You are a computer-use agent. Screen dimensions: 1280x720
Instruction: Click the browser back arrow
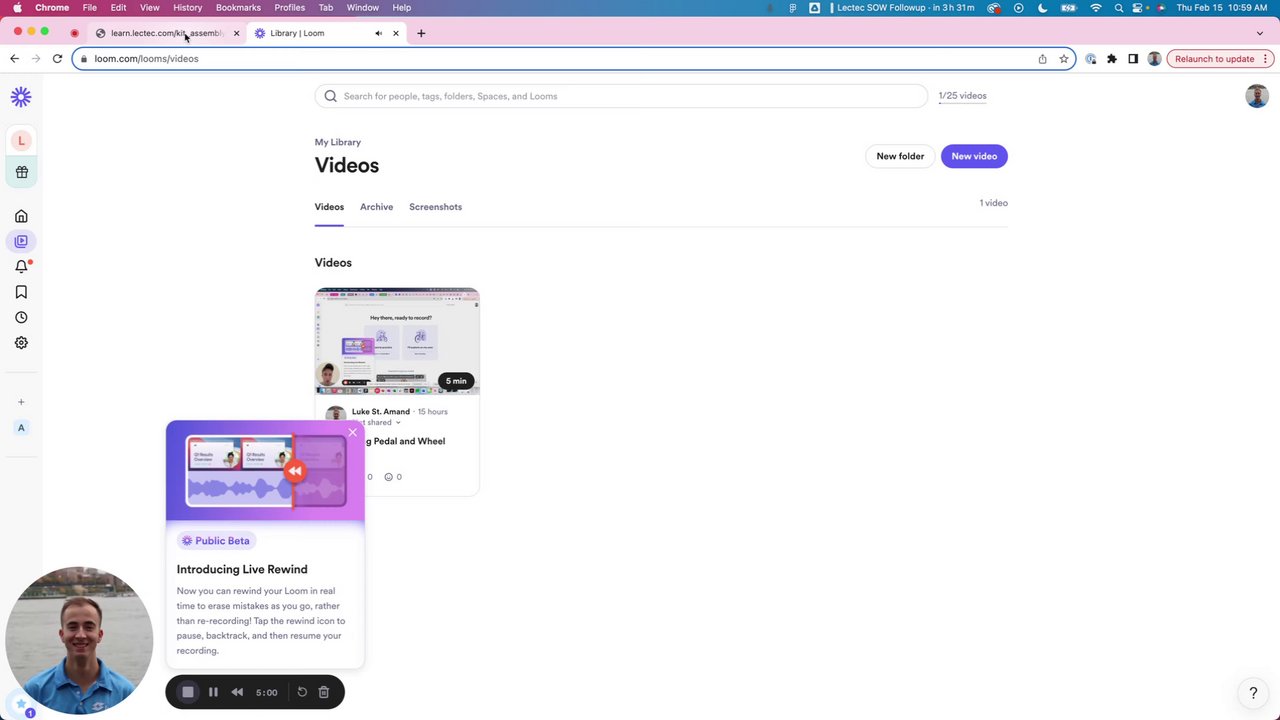14,59
